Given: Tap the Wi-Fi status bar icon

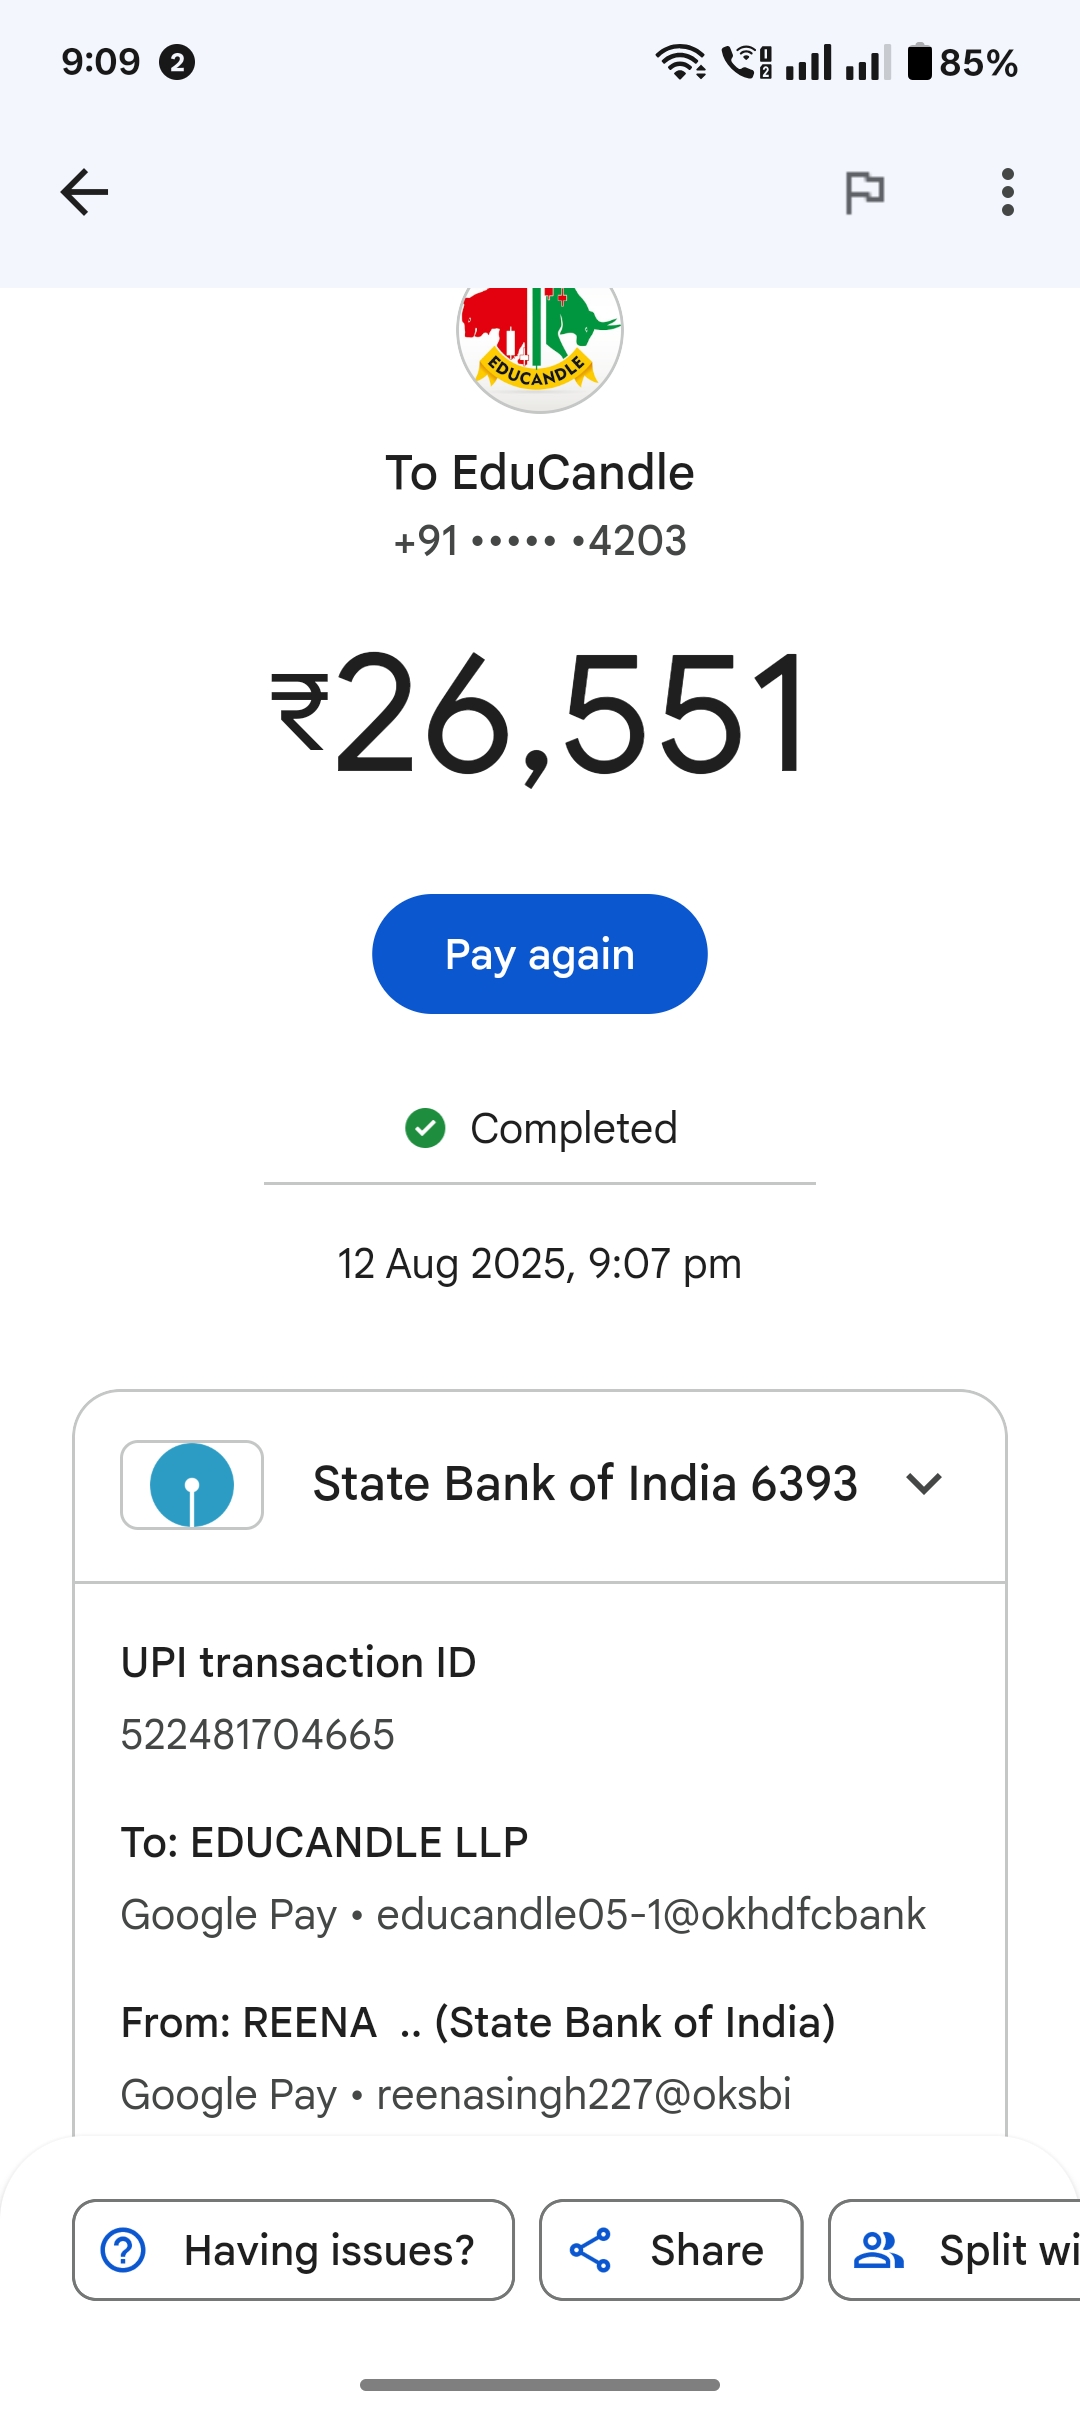Looking at the screenshot, I should coord(680,62).
